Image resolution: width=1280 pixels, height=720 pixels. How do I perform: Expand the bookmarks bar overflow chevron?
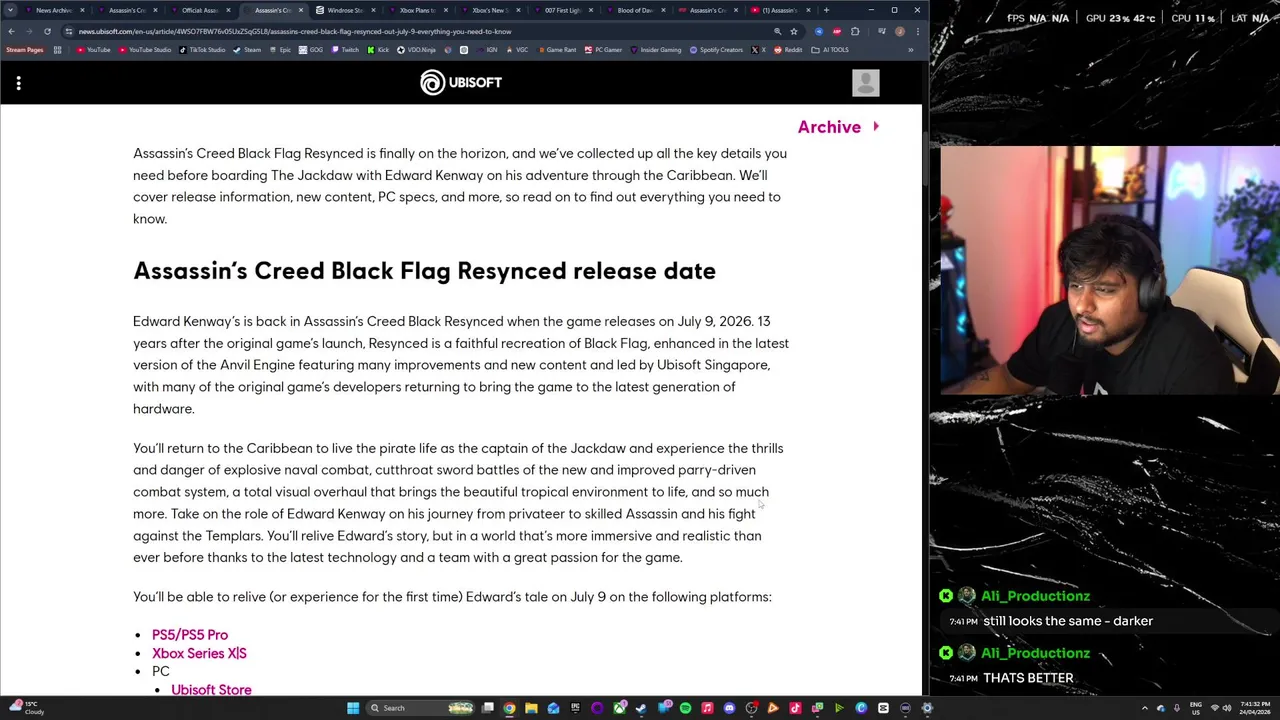point(910,50)
